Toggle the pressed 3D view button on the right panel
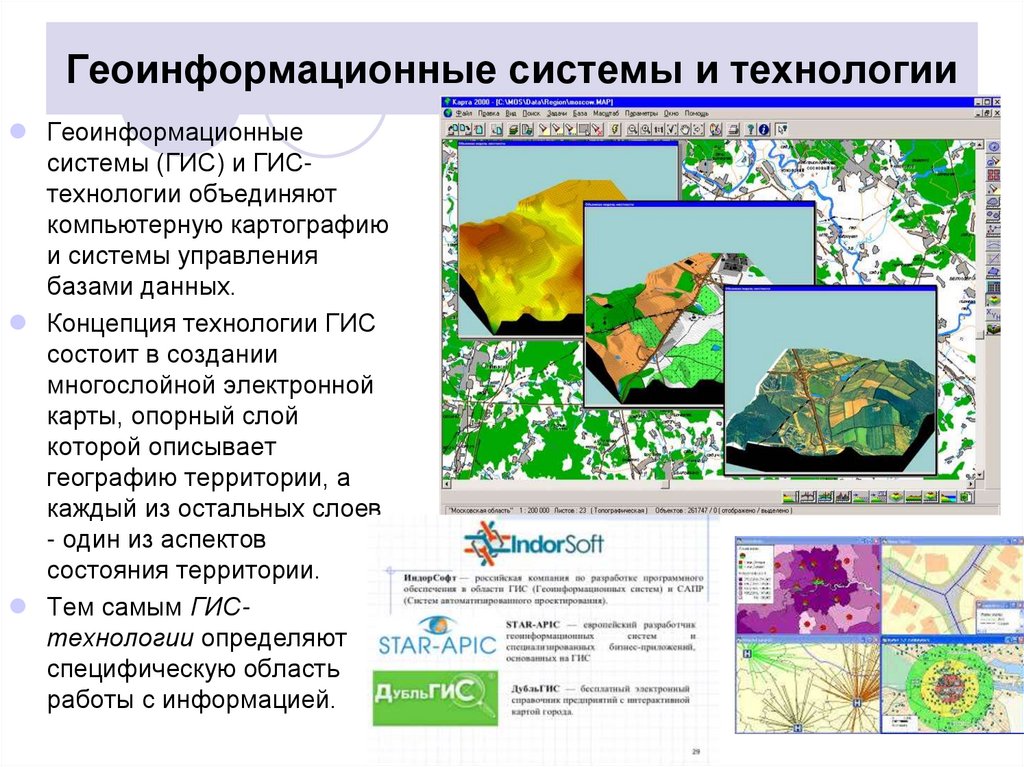Viewport: 1024px width, 767px height. [991, 289]
